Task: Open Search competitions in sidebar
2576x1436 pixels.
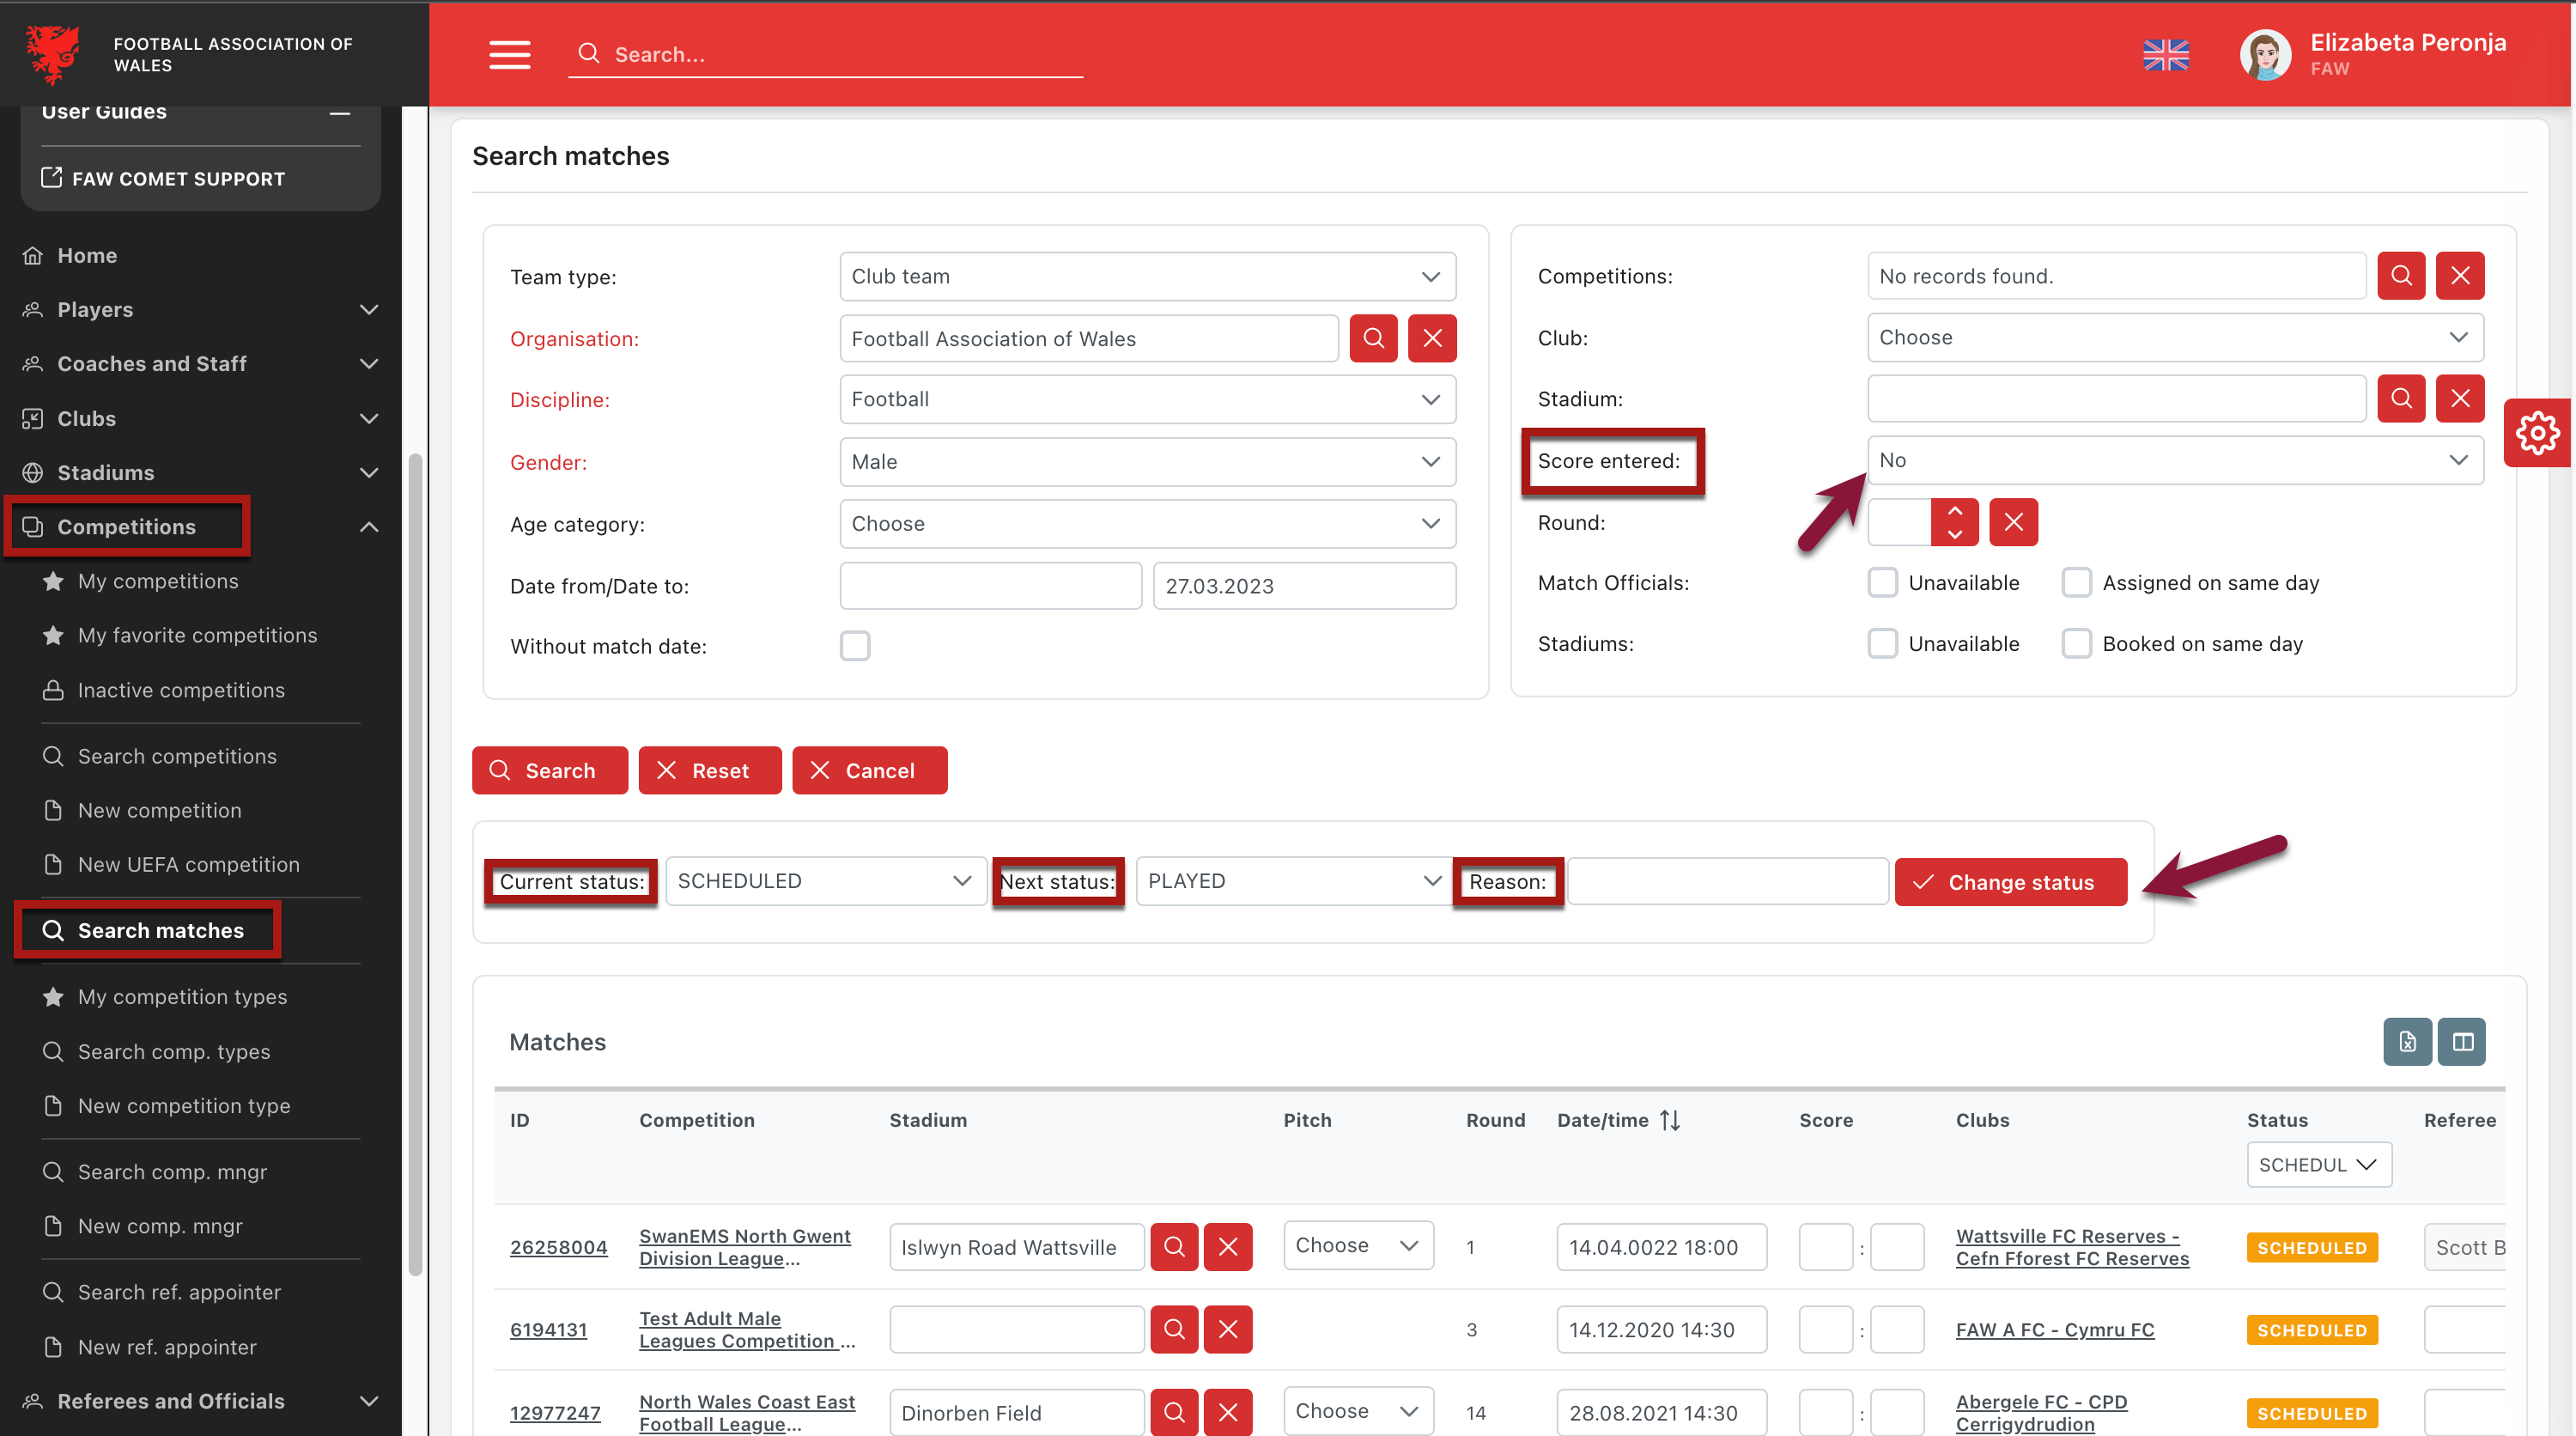Action: (177, 756)
